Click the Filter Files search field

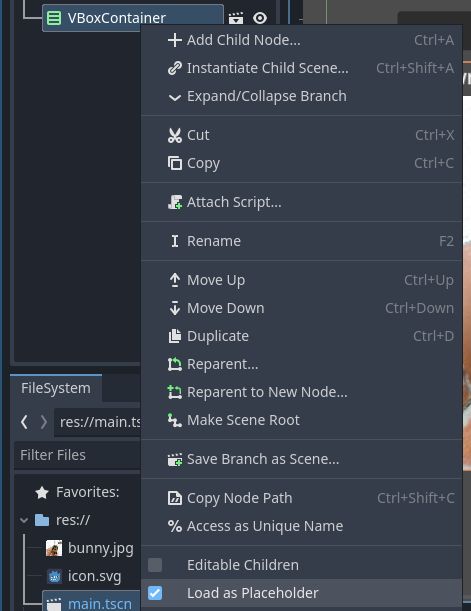point(77,455)
